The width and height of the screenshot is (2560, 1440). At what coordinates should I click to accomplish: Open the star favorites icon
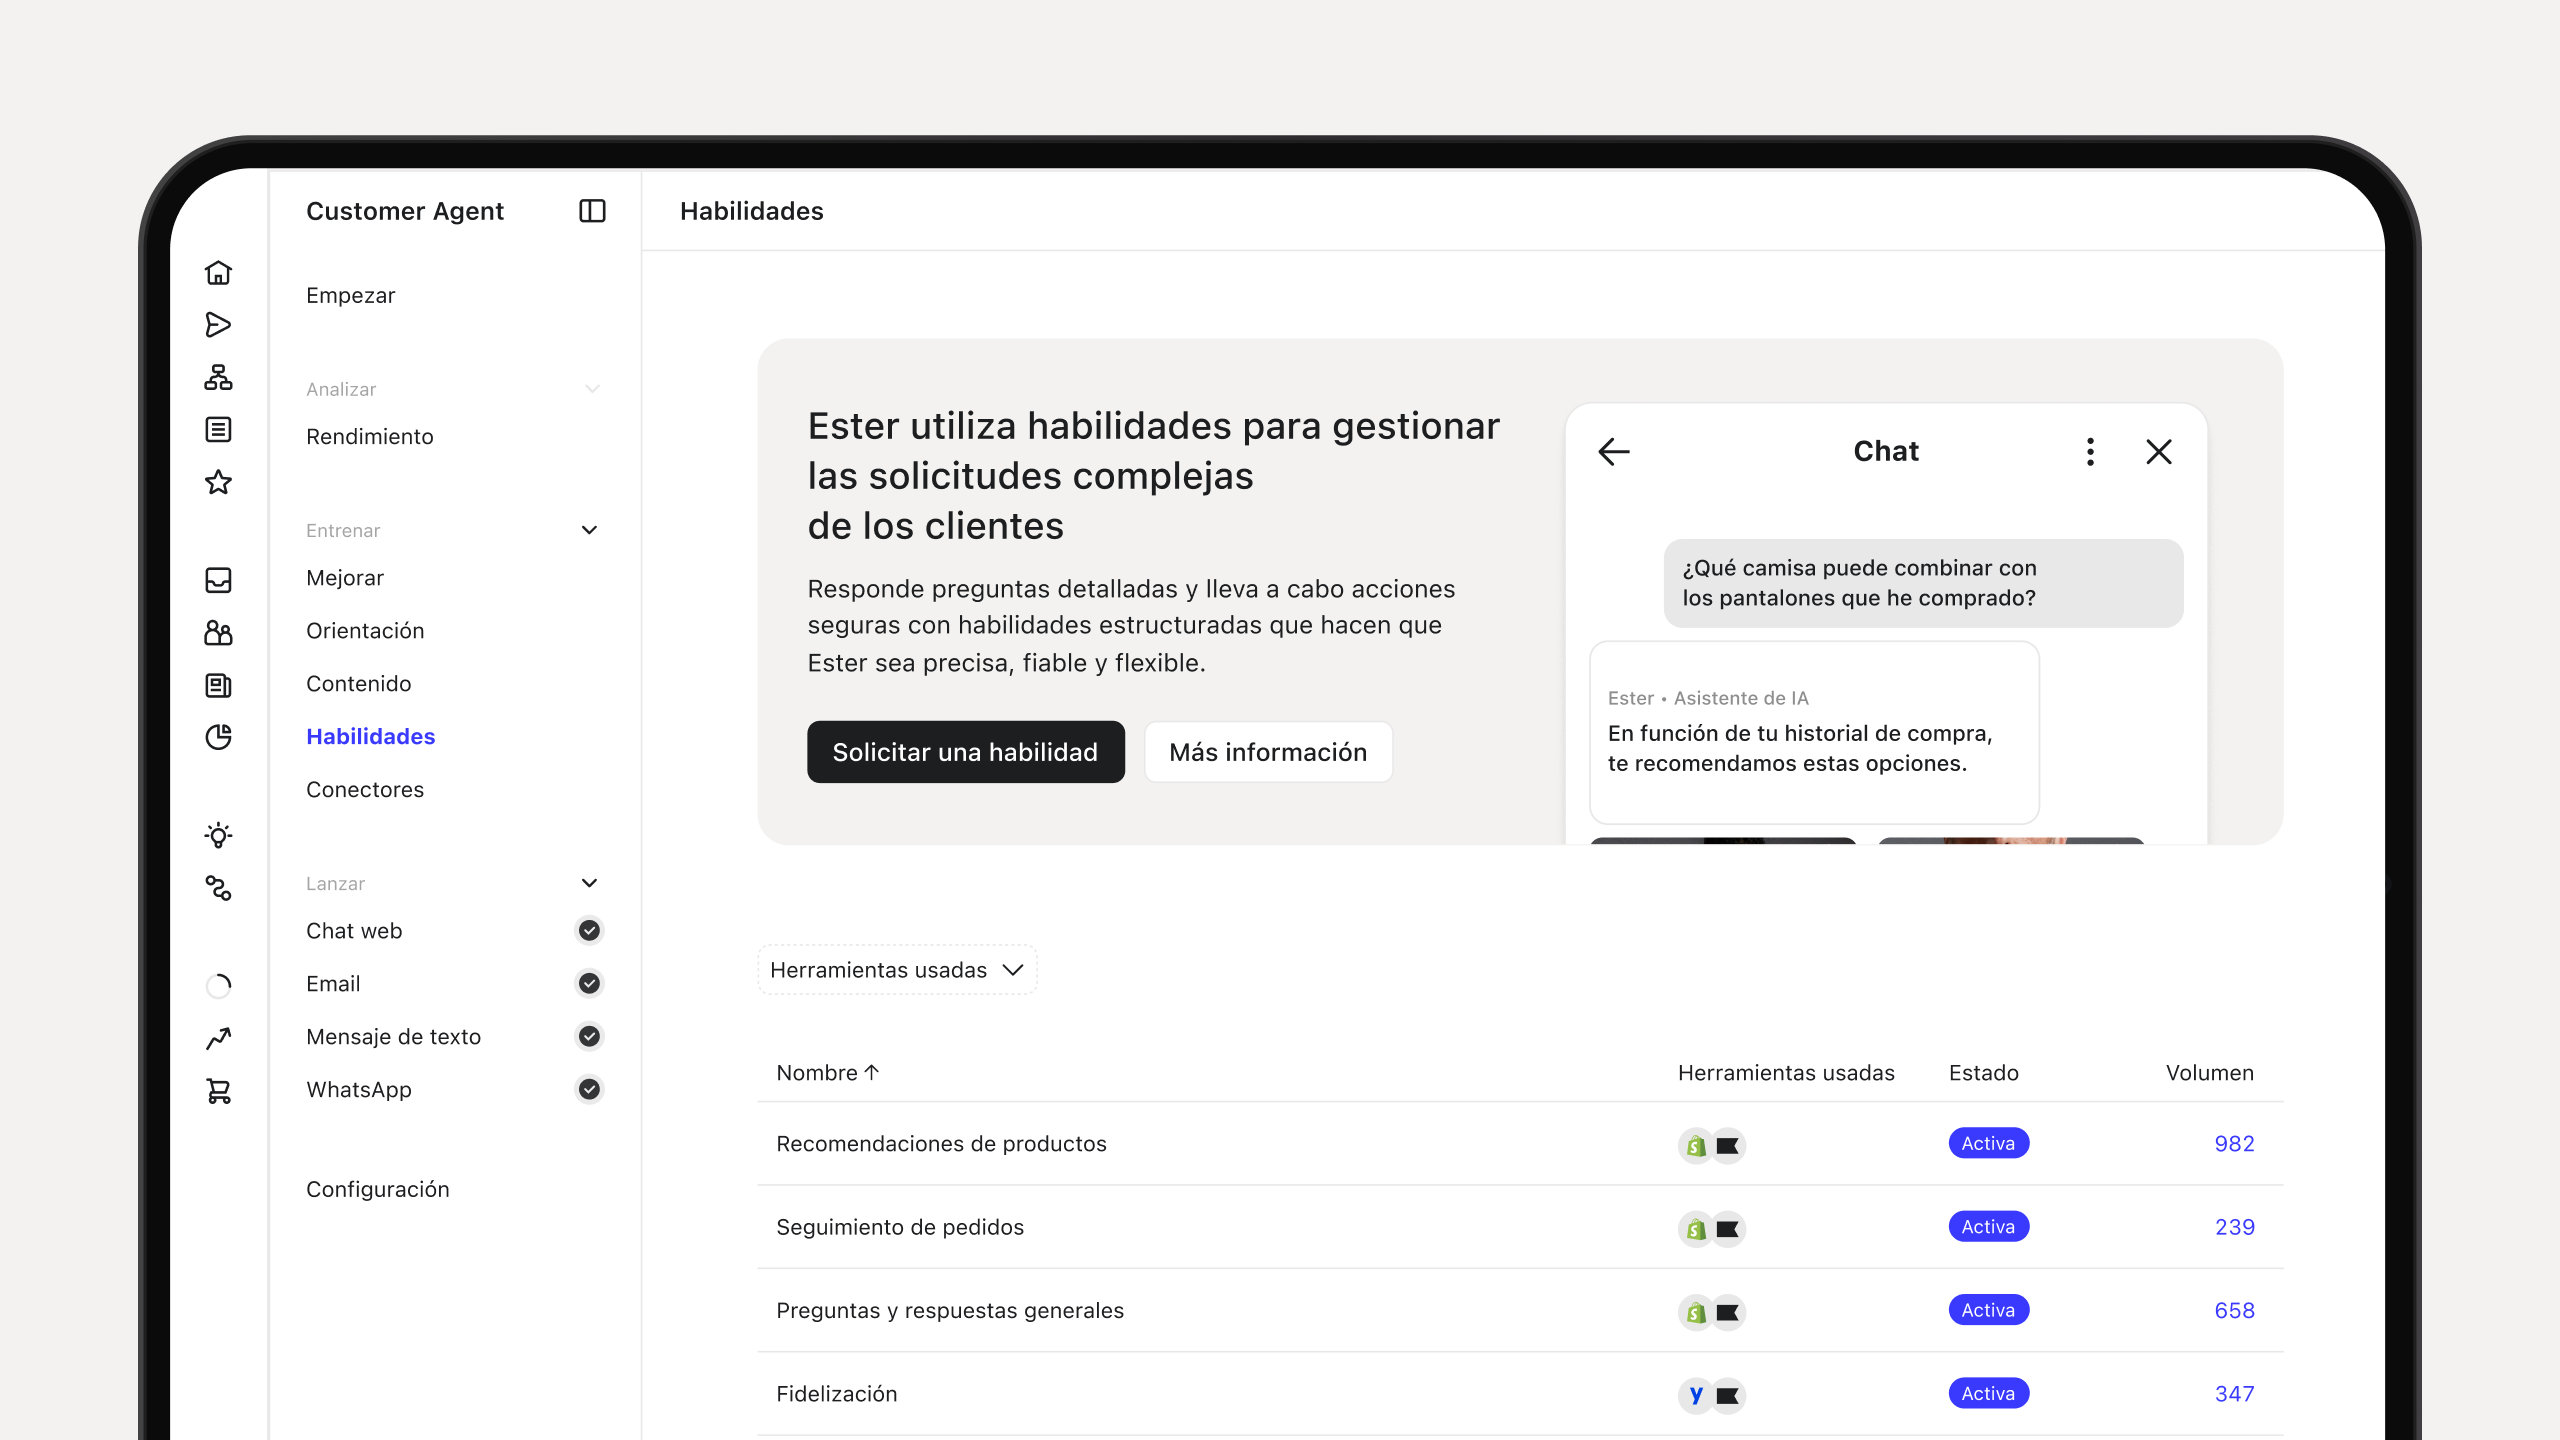point(218,482)
